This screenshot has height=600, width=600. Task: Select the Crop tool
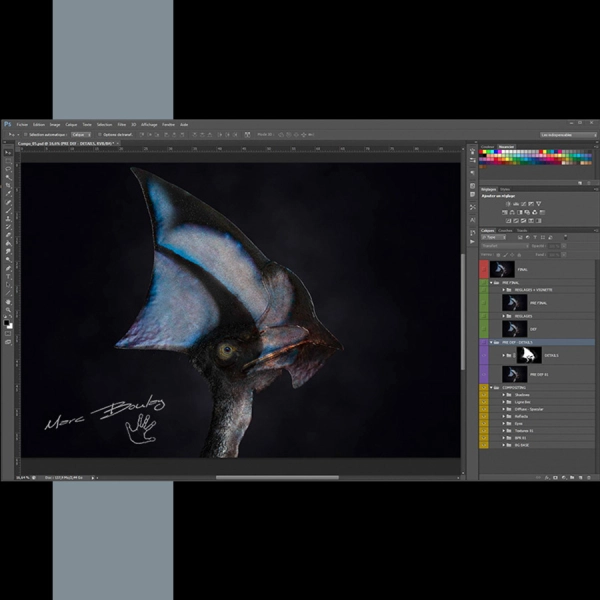8,186
